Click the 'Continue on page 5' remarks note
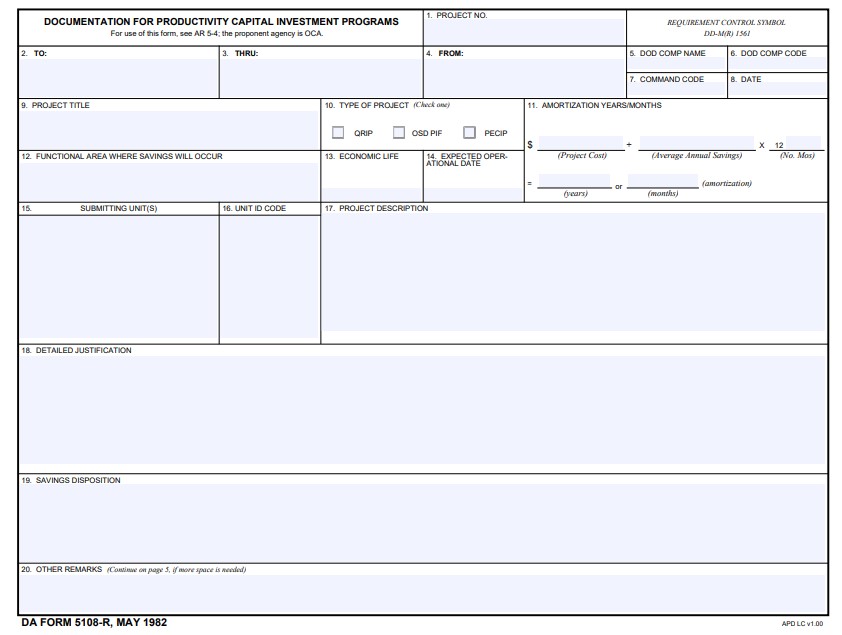This screenshot has width=842, height=635. (177, 570)
